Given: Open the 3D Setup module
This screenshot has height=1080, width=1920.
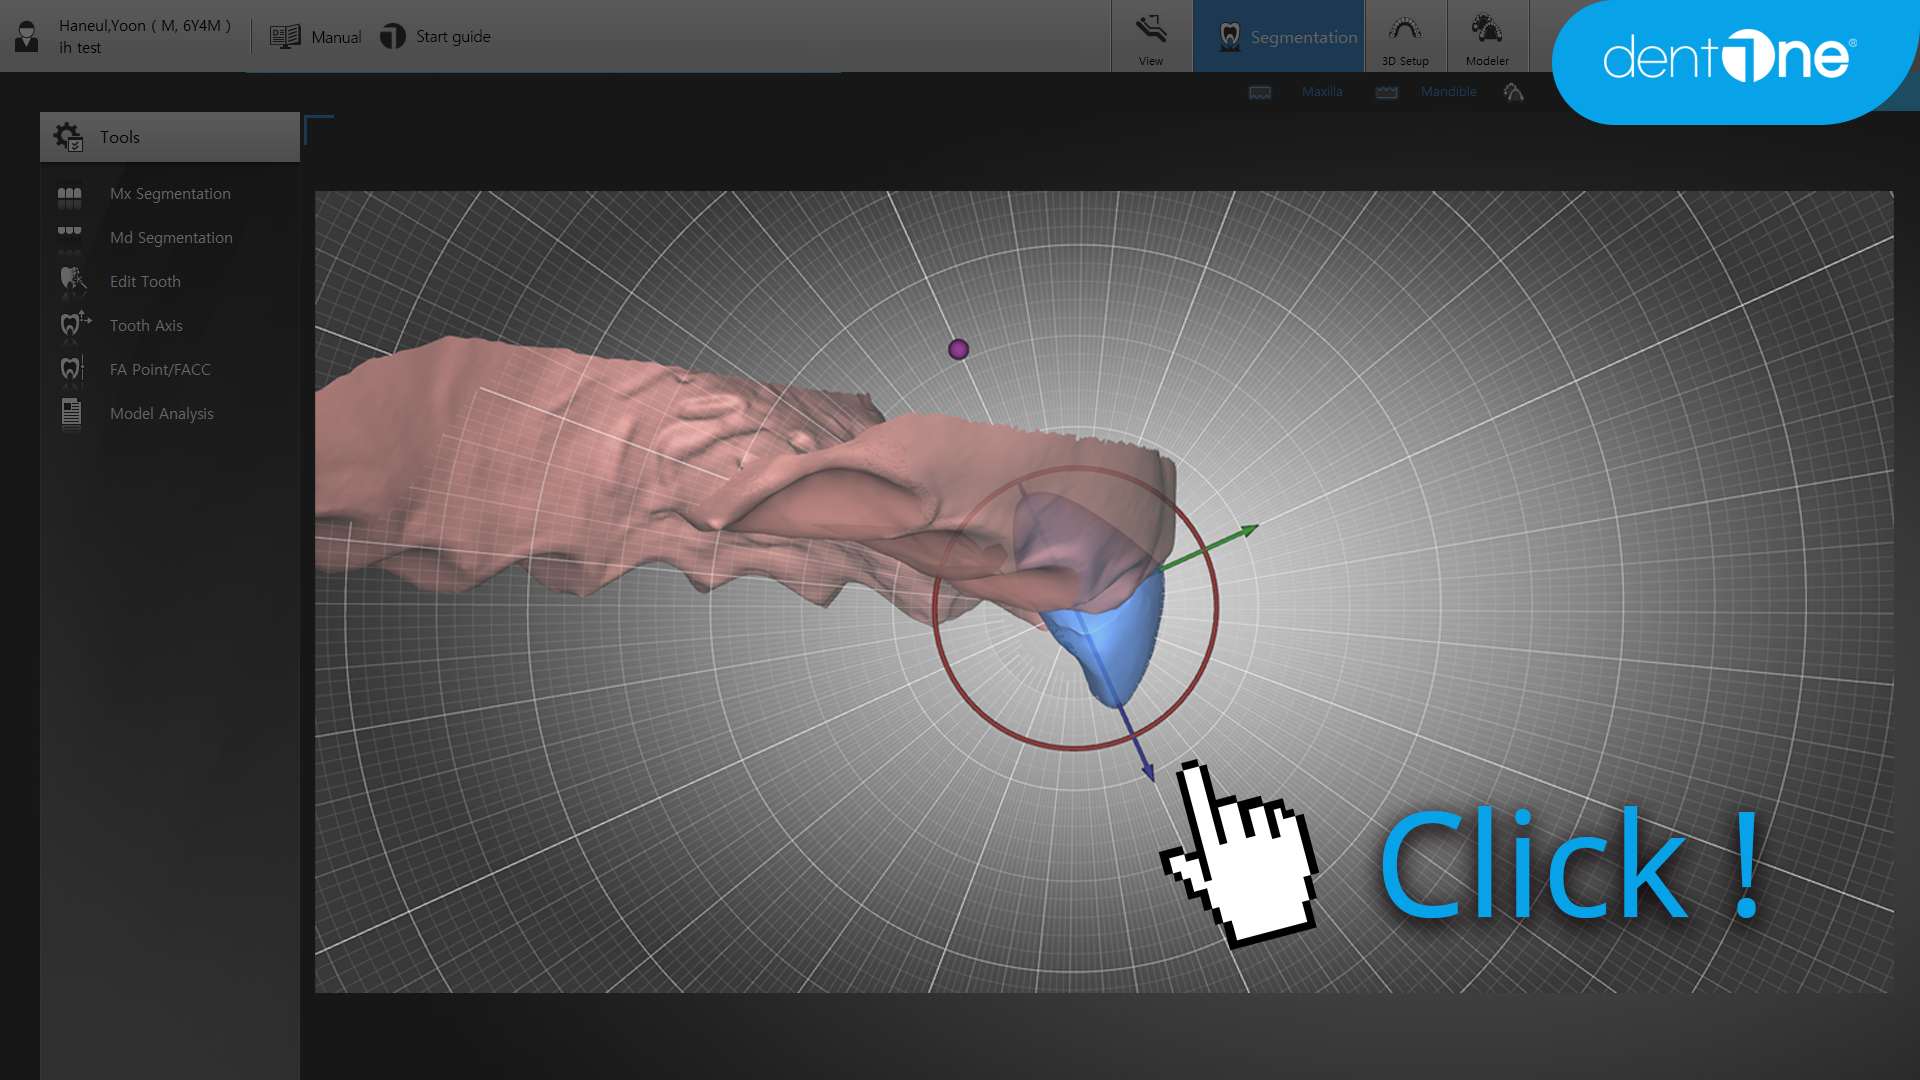Looking at the screenshot, I should pyautogui.click(x=1405, y=38).
